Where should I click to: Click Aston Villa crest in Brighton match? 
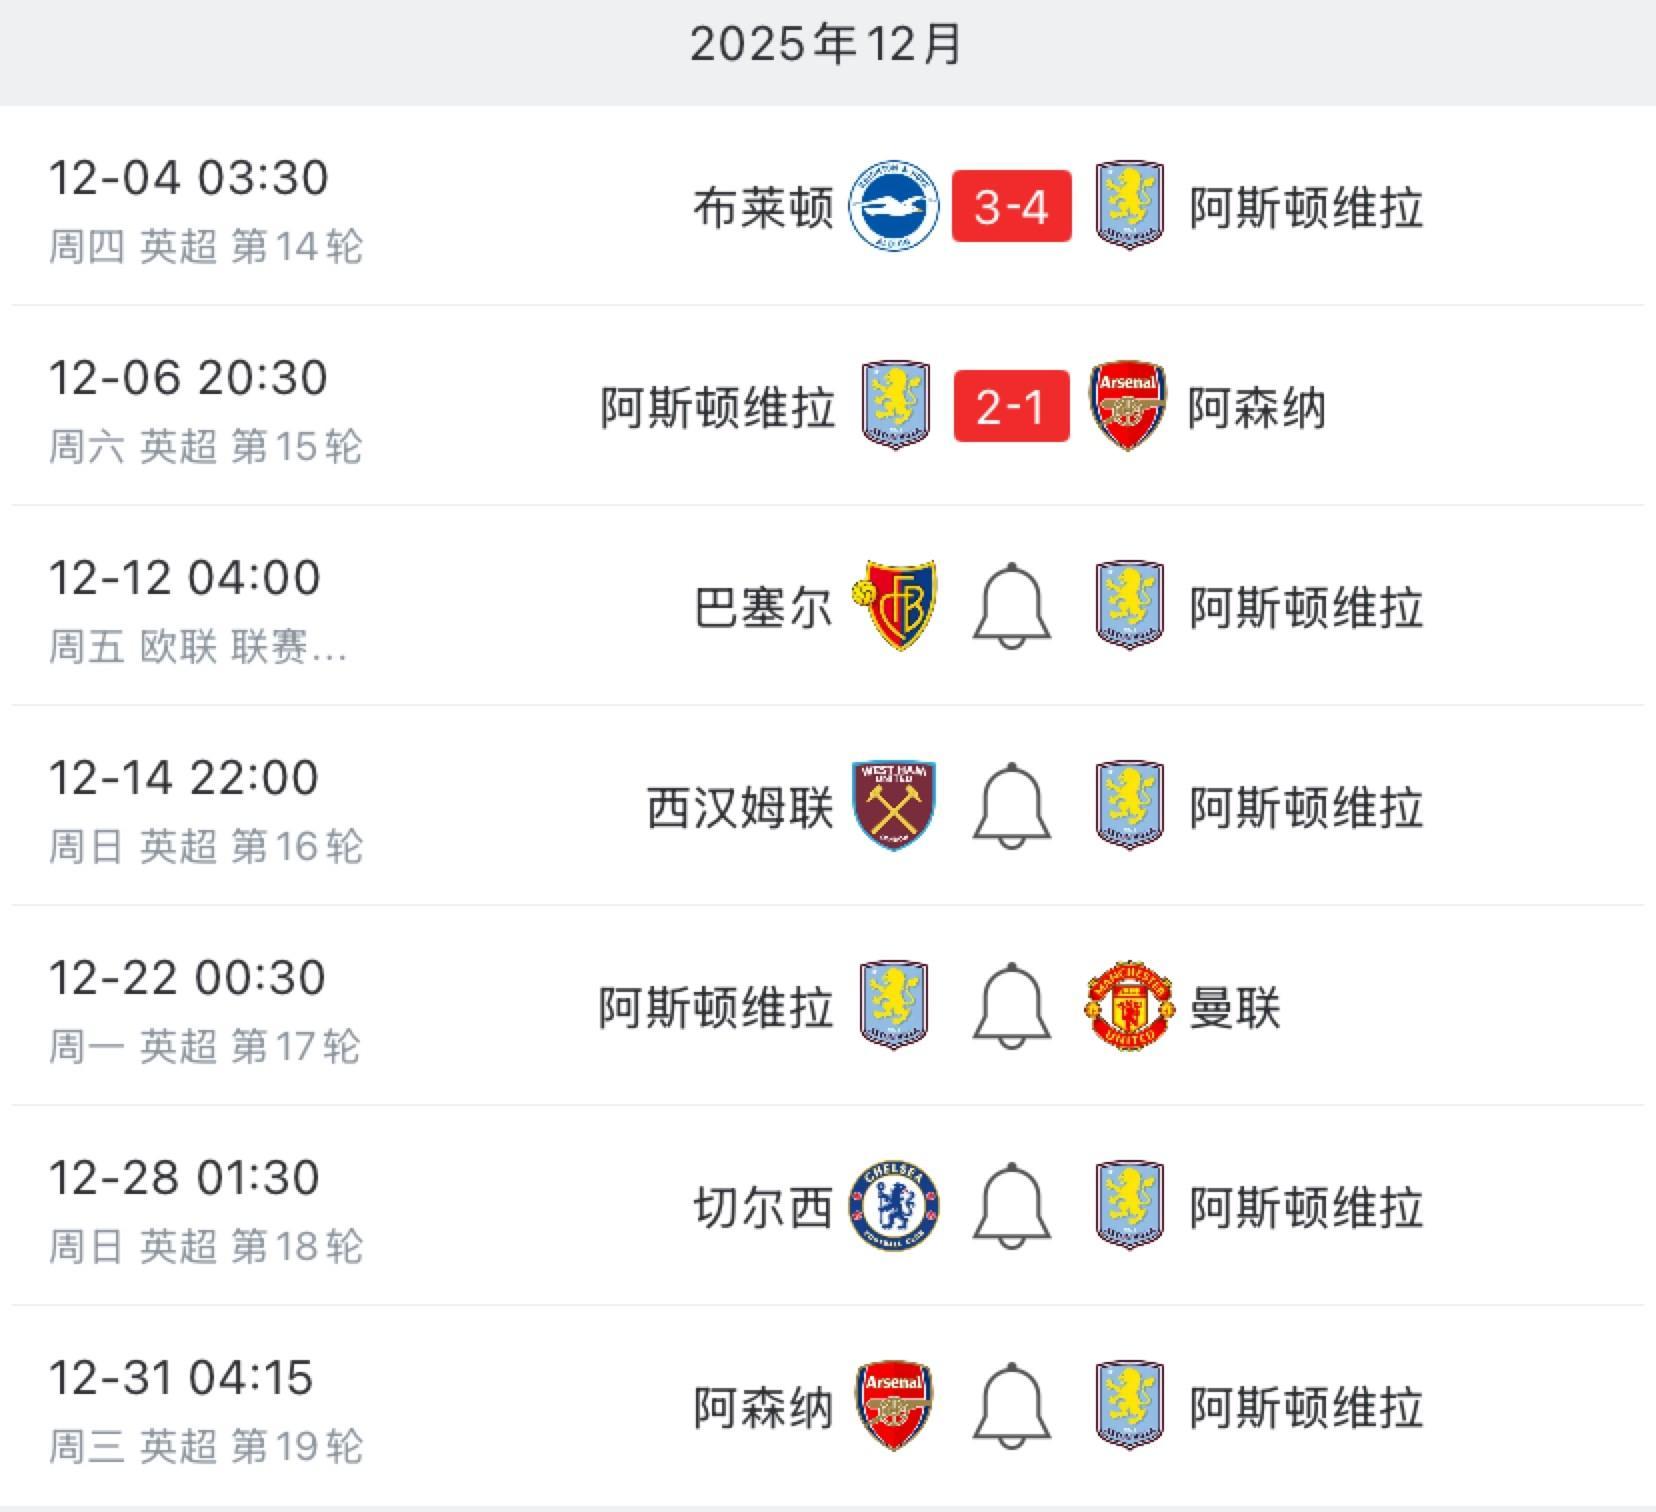click(x=1129, y=206)
